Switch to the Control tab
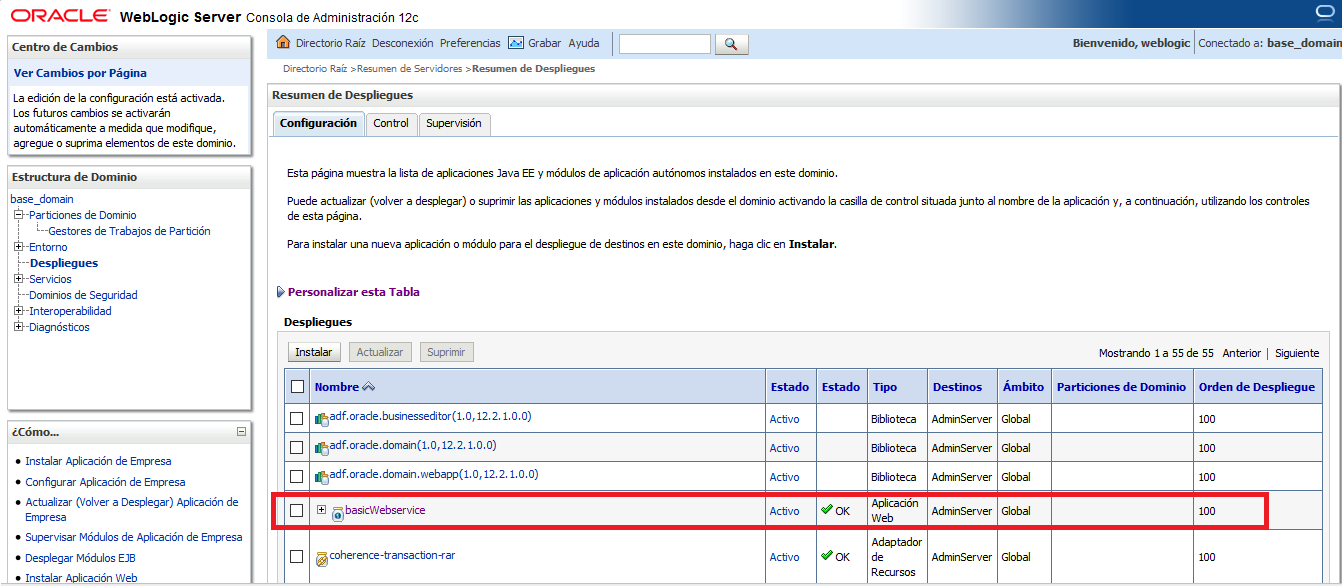 pyautogui.click(x=391, y=123)
